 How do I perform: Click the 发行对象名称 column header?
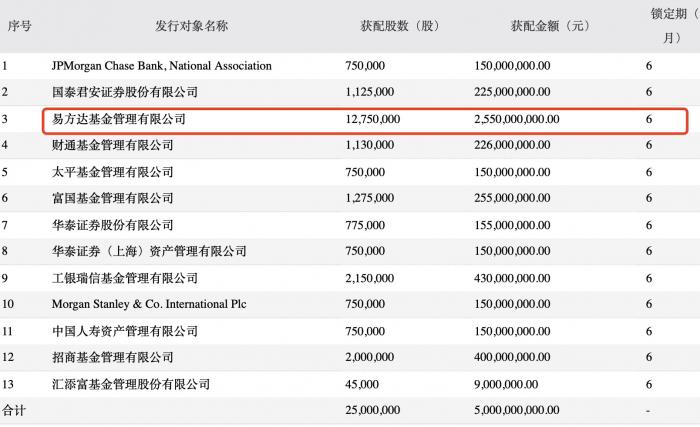(192, 25)
